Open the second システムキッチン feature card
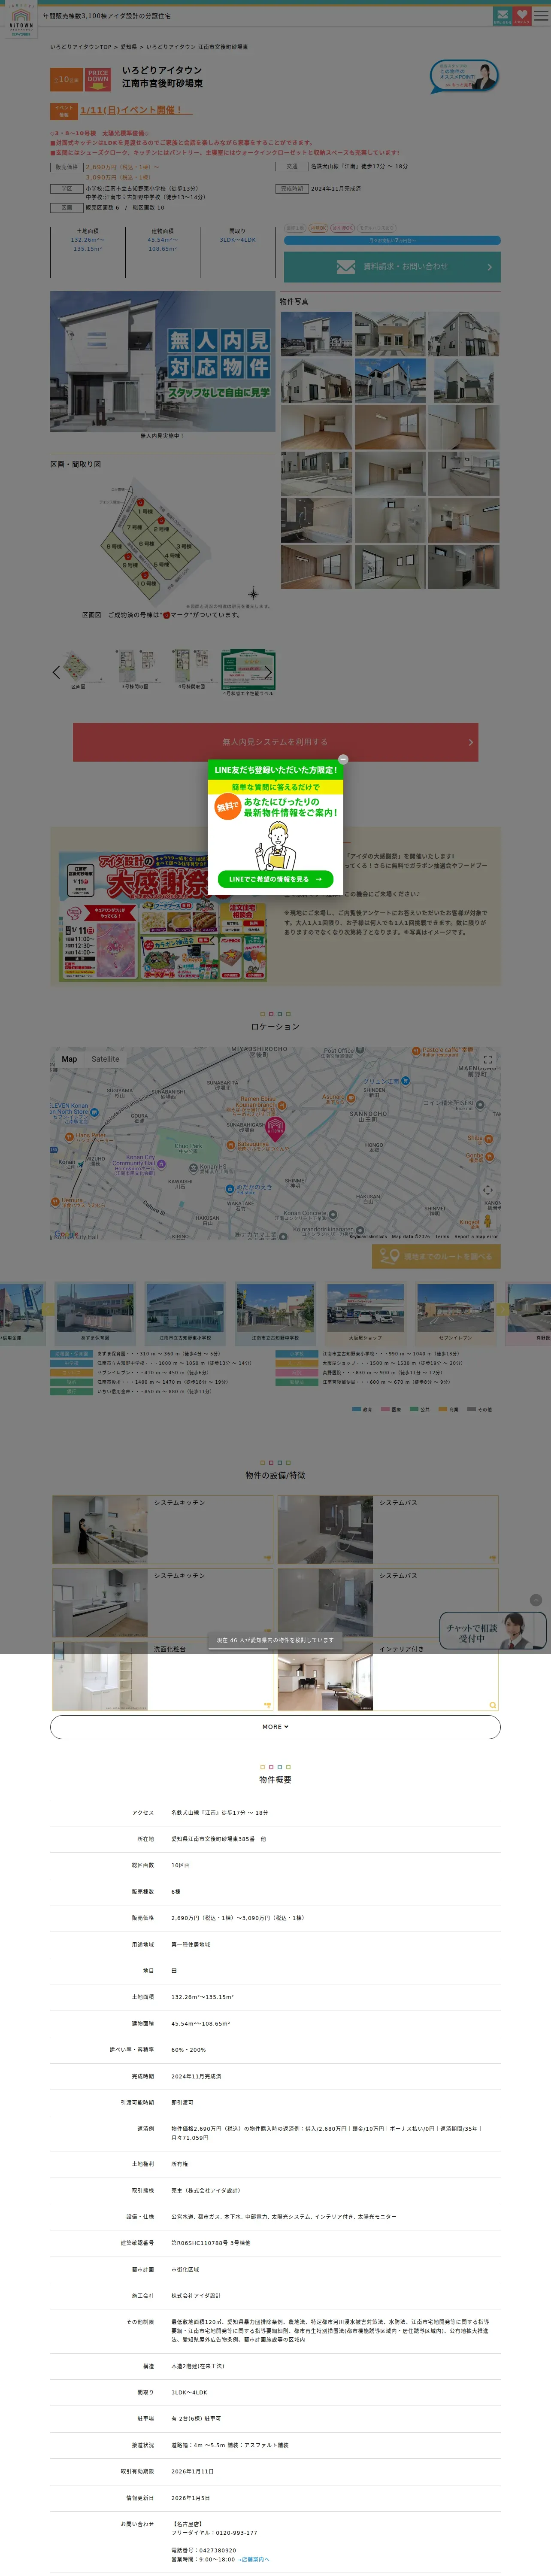The image size is (551, 2576). click(x=162, y=1603)
